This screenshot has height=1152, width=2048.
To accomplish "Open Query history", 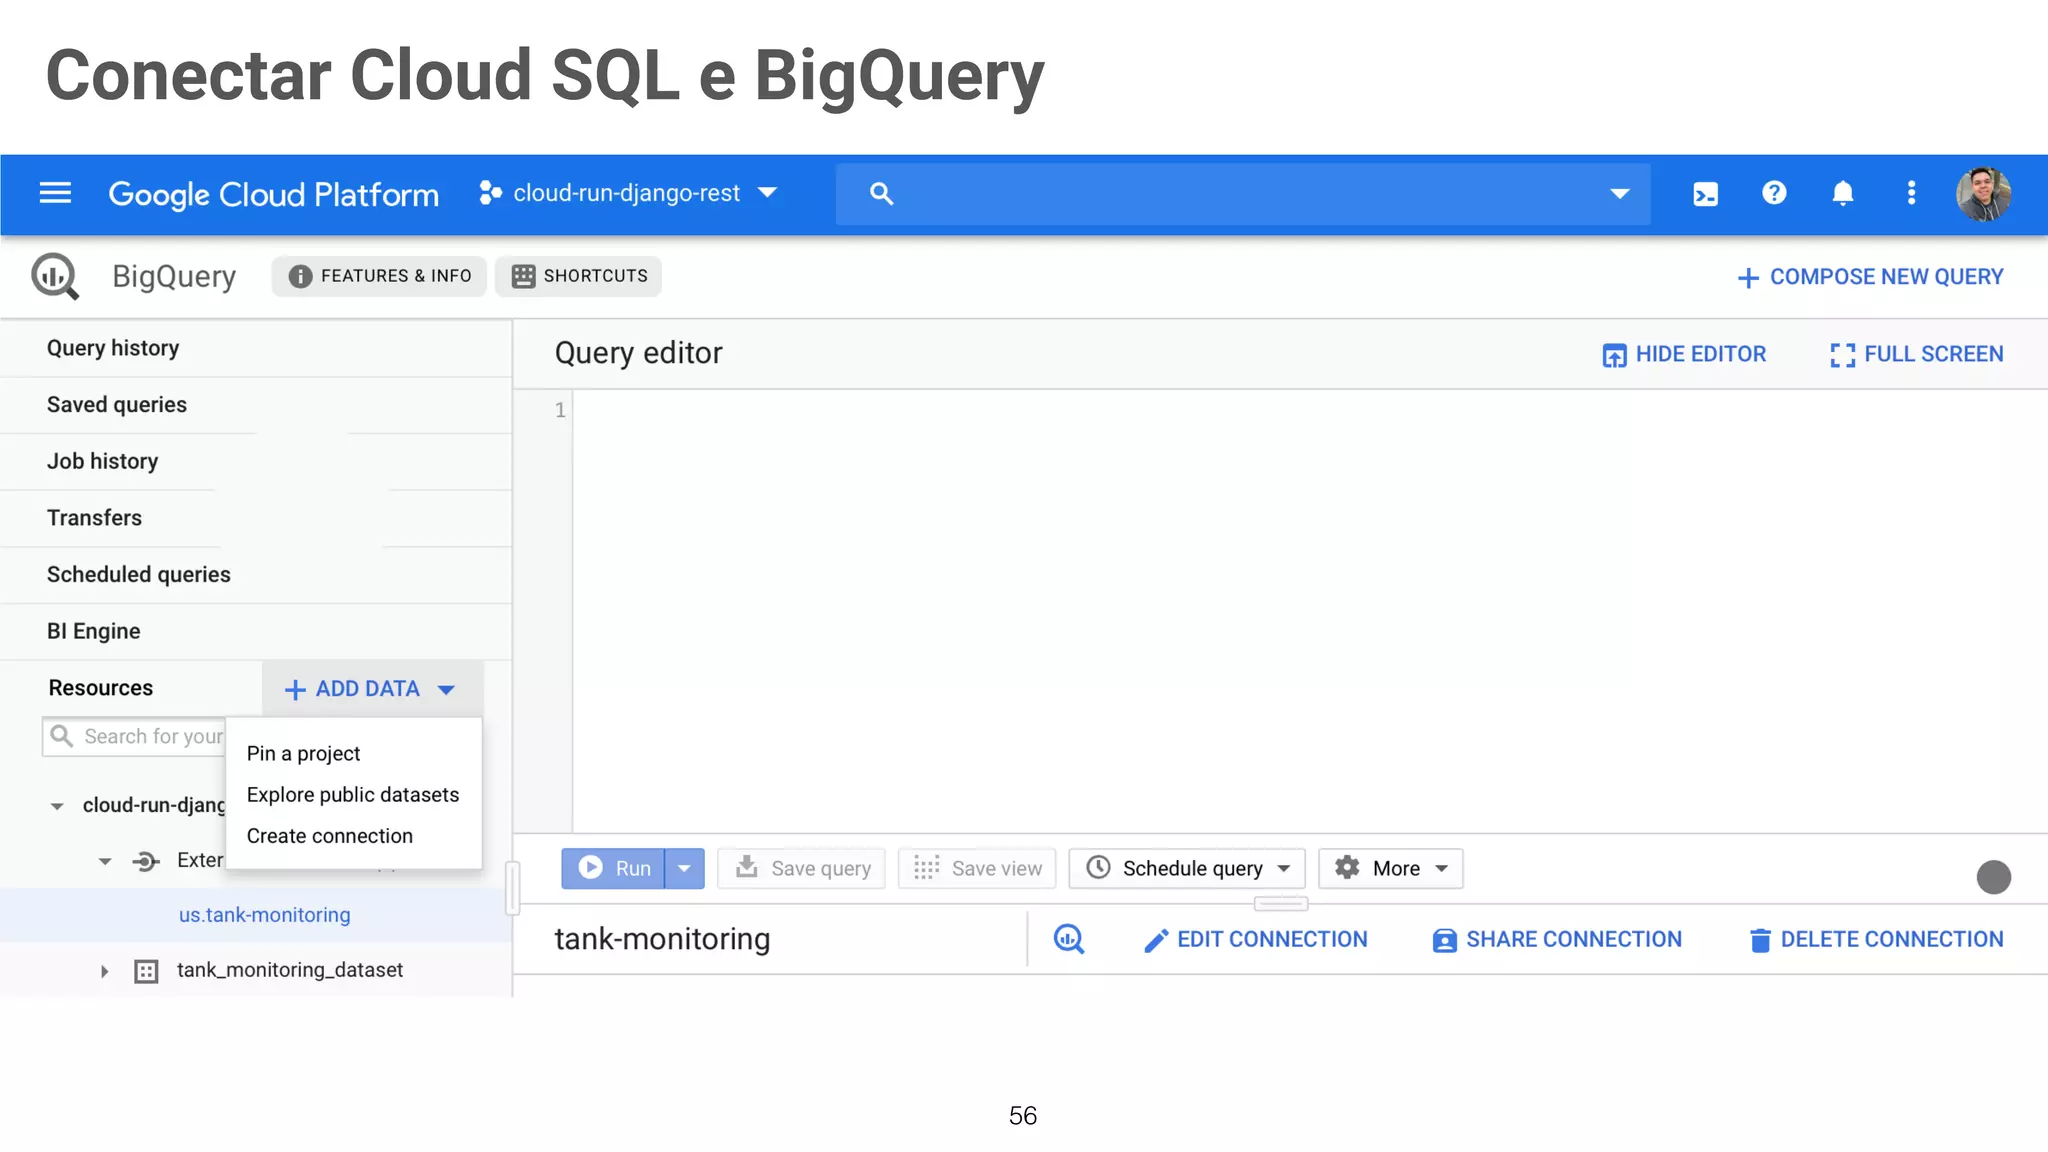I will coord(256,348).
